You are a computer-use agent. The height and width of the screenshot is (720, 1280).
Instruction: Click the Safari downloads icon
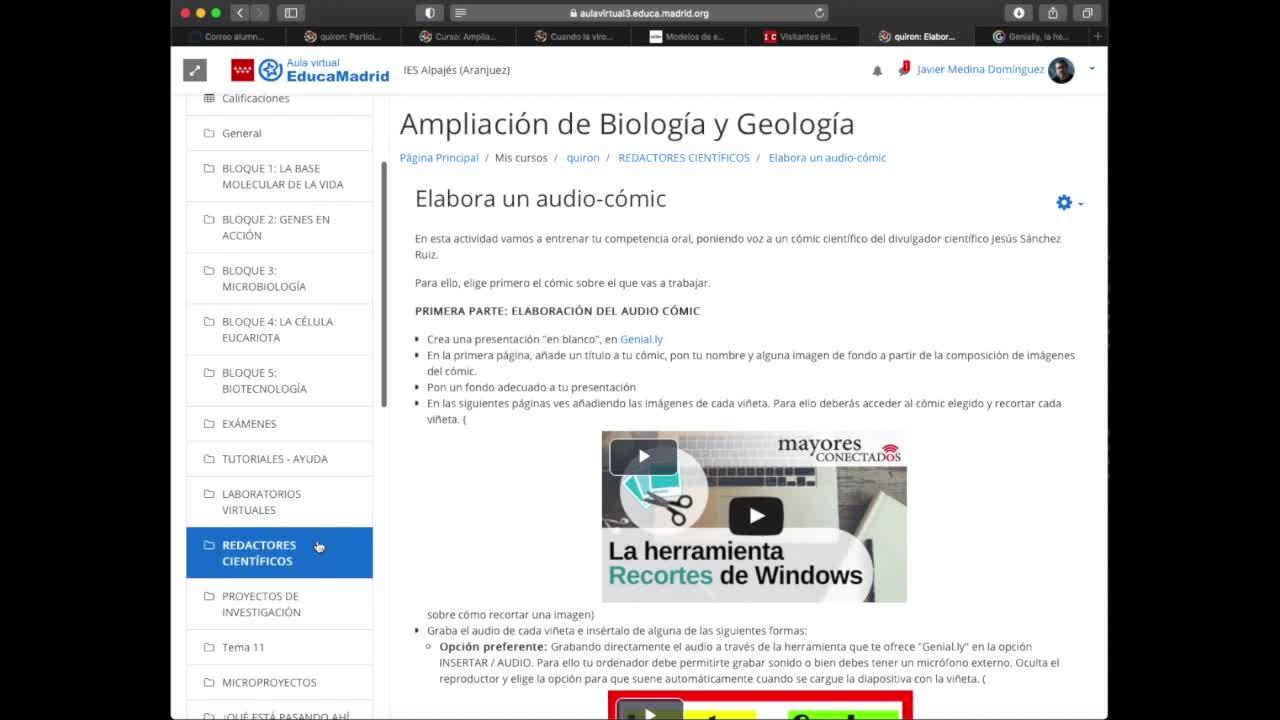coord(1019,13)
